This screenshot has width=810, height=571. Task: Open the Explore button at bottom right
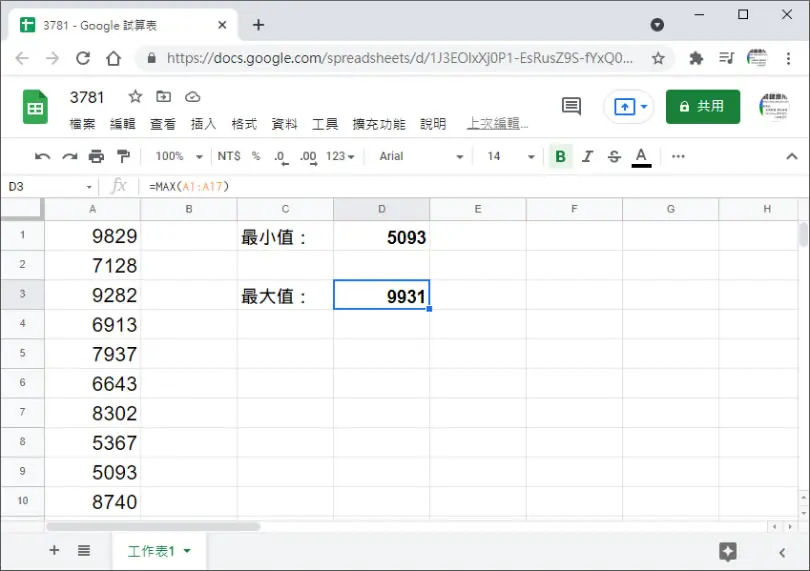728,552
